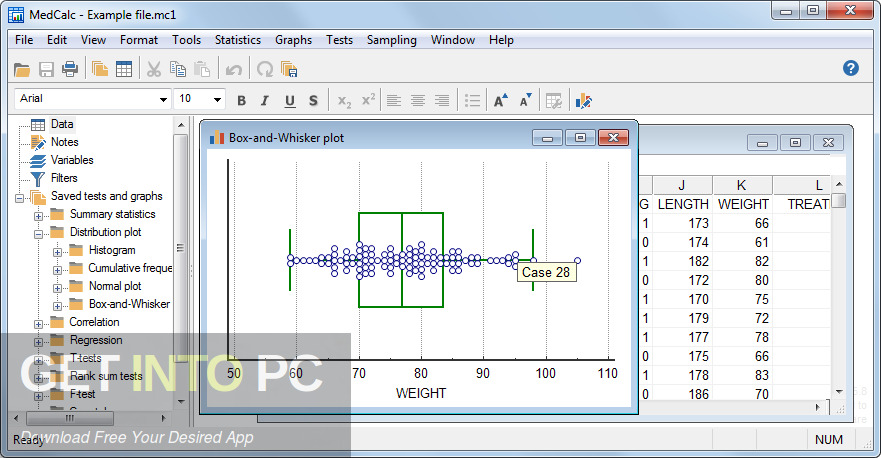Select column header K in spreadsheet
The height and width of the screenshot is (458, 881).
click(x=742, y=185)
